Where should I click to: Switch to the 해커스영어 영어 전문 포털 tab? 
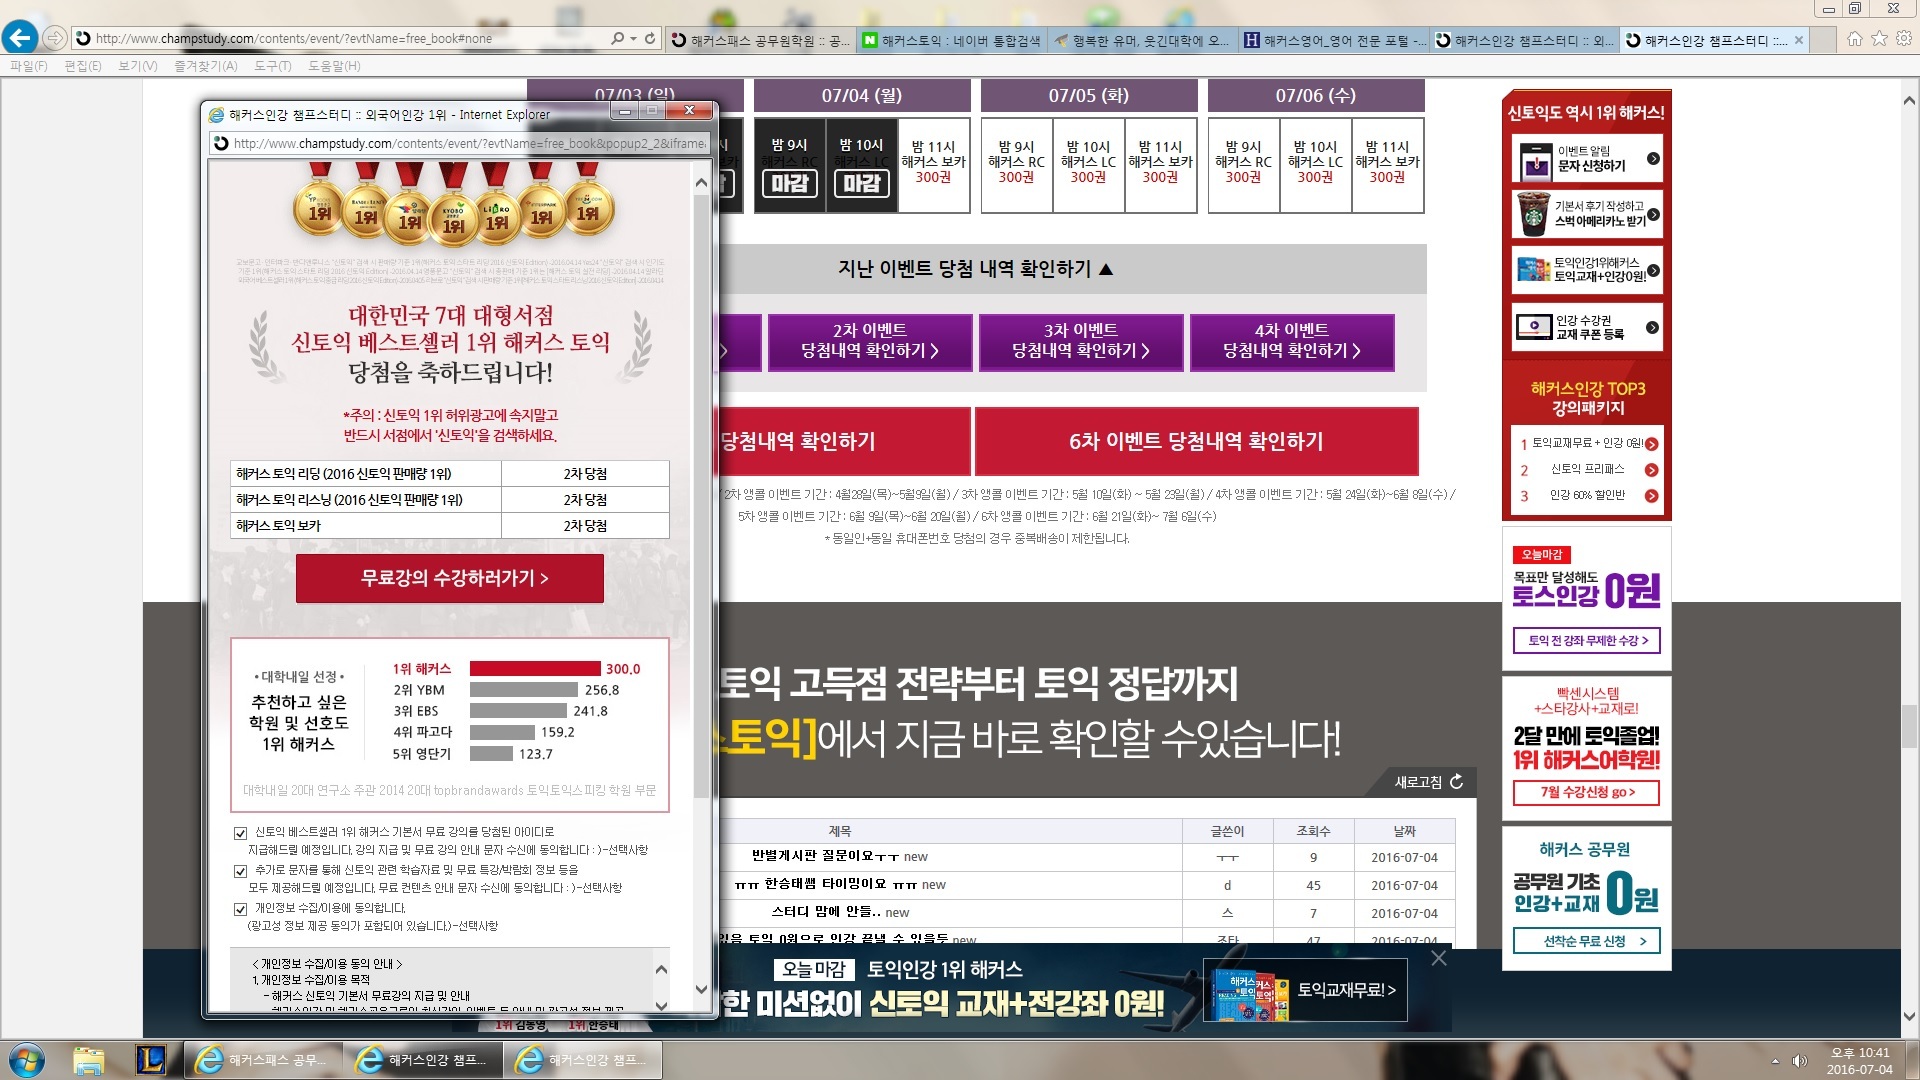[1333, 40]
